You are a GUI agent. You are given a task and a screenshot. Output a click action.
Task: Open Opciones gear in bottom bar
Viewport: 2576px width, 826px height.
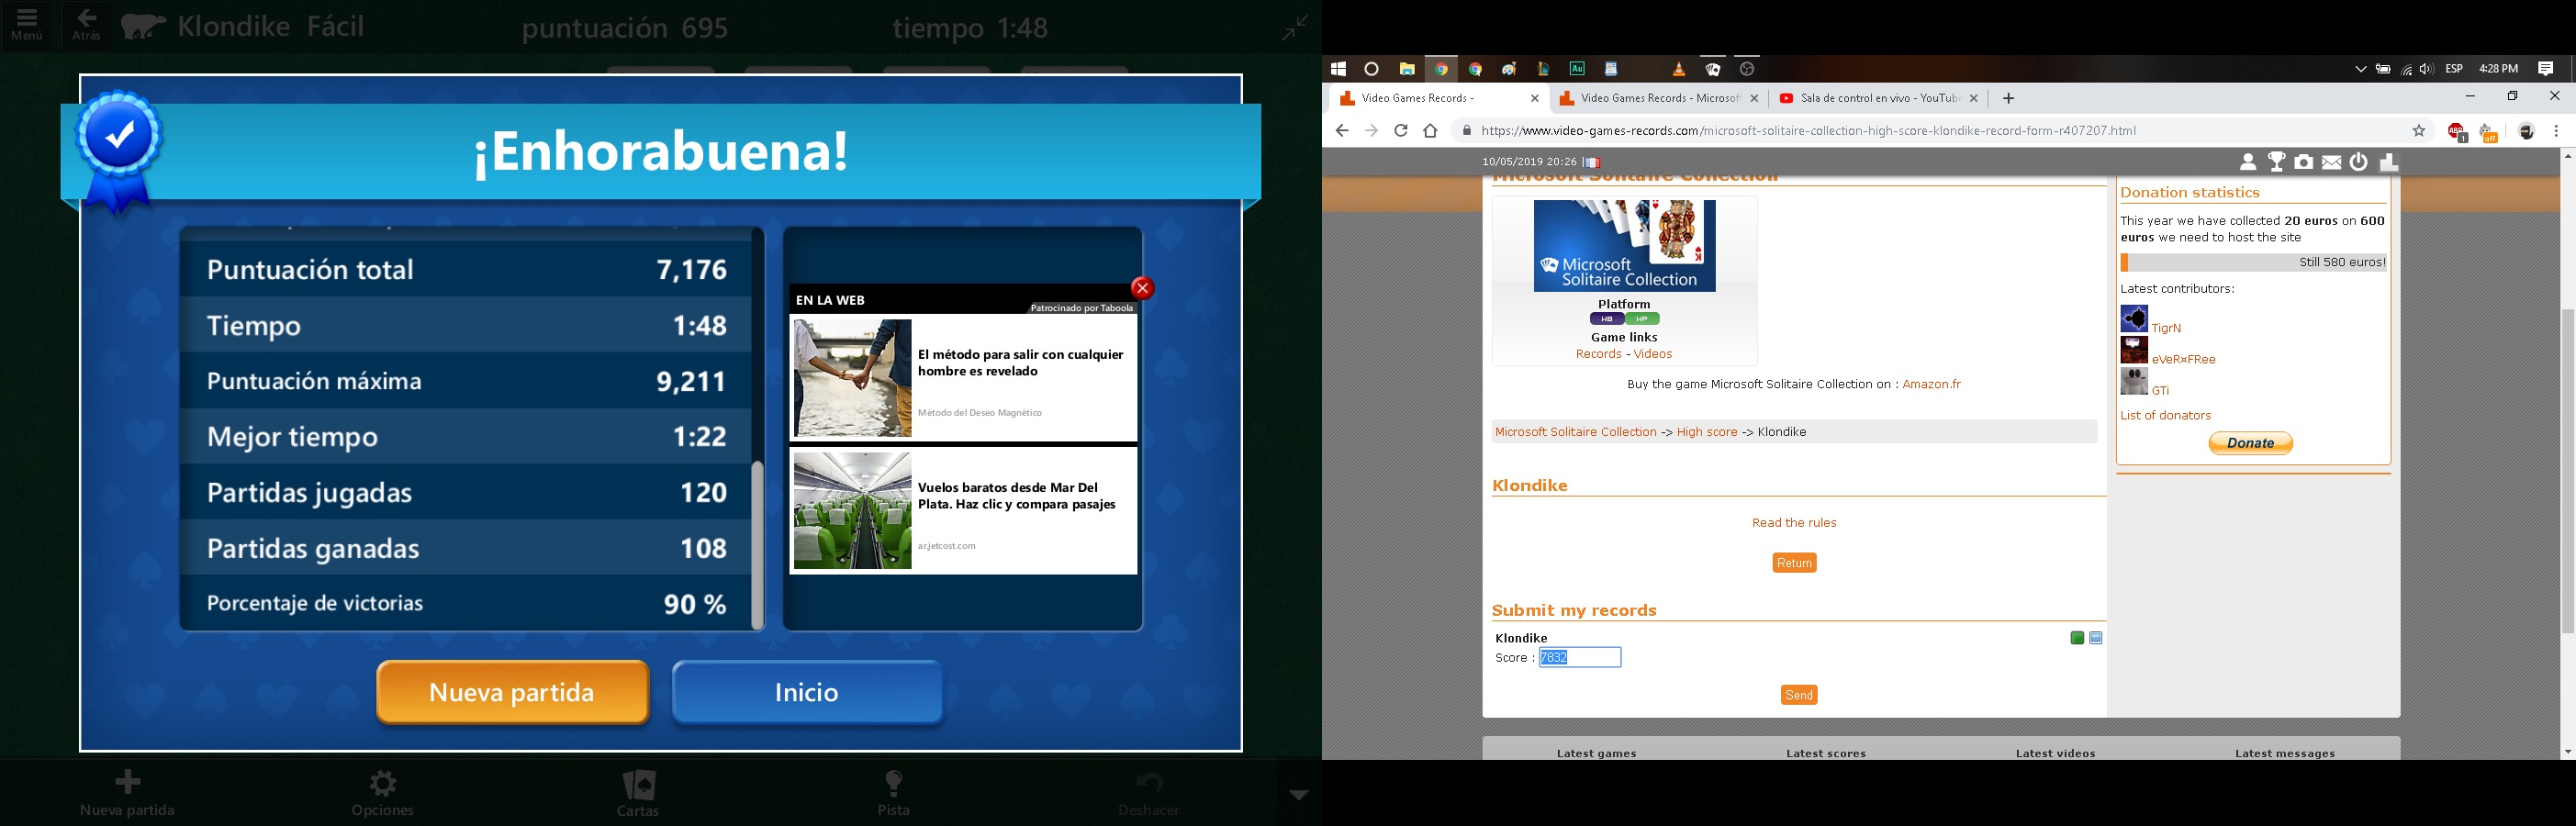(x=383, y=792)
